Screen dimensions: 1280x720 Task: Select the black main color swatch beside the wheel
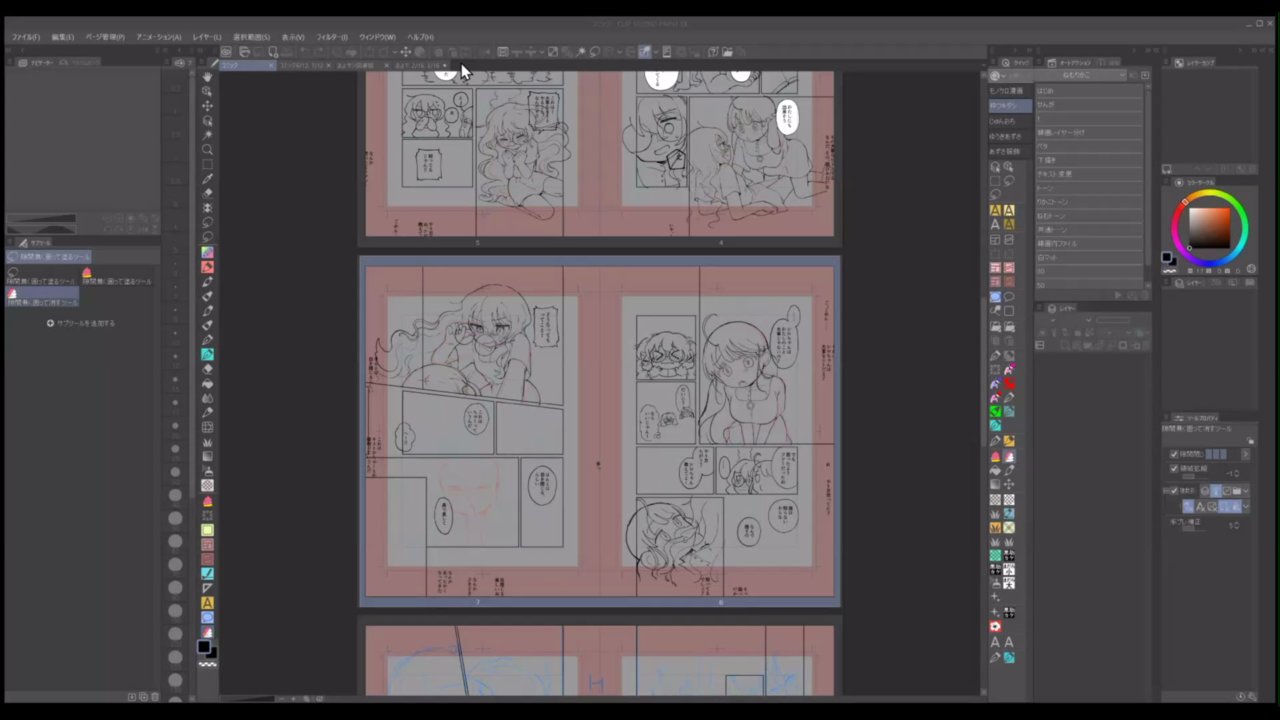[x=1166, y=257]
